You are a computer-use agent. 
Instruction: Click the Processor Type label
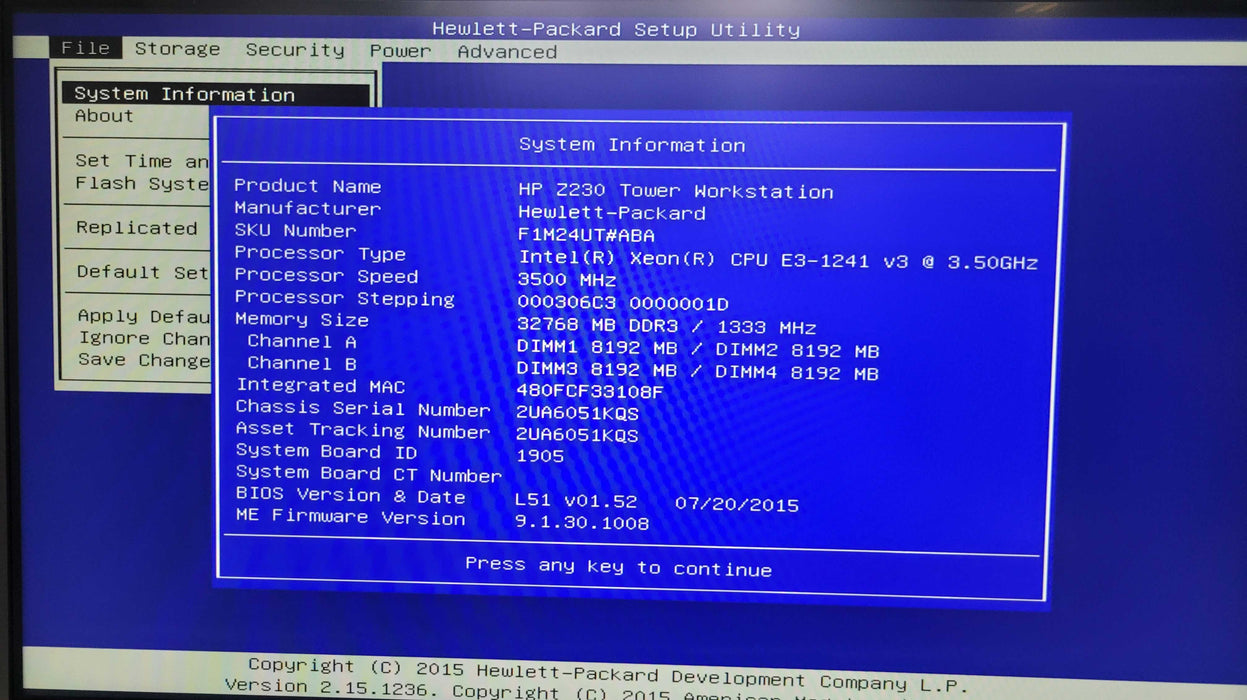320,253
